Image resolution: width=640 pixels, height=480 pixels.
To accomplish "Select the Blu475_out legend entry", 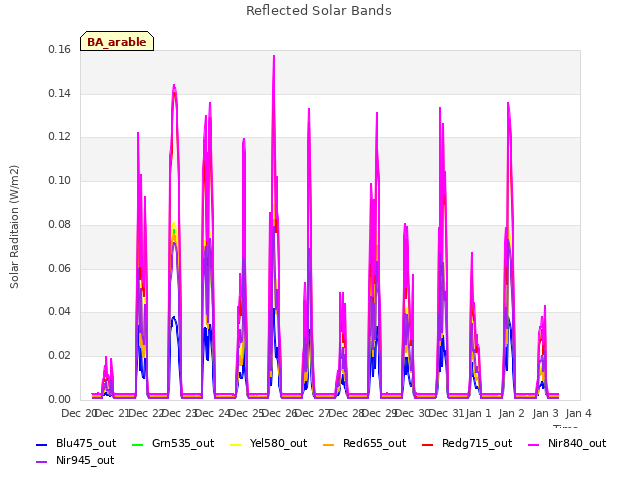I will point(76,444).
